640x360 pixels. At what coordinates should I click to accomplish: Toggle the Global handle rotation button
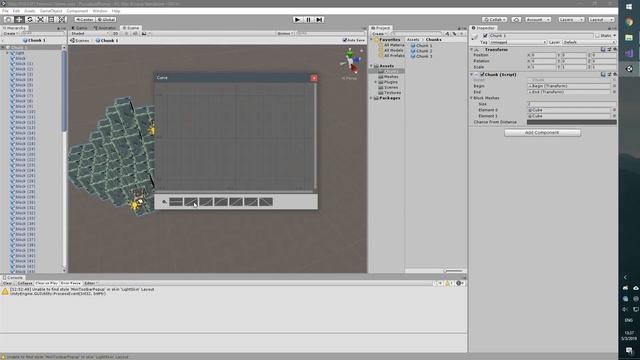click(x=106, y=20)
